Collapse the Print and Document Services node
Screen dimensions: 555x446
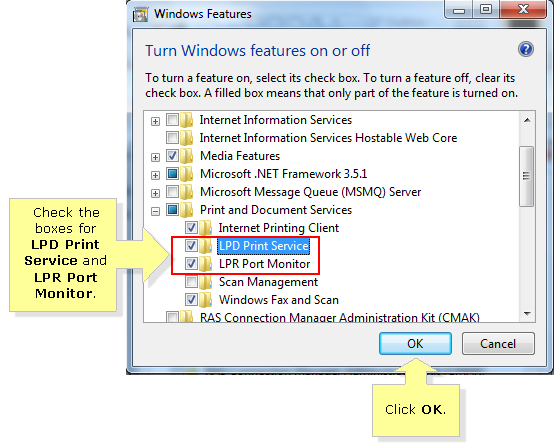(x=155, y=211)
